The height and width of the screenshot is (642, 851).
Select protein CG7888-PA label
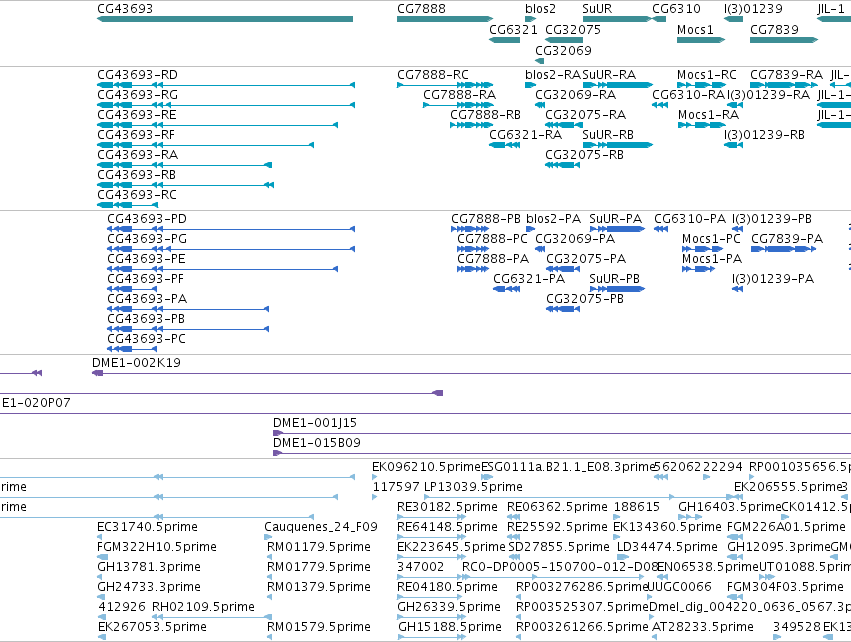493,259
